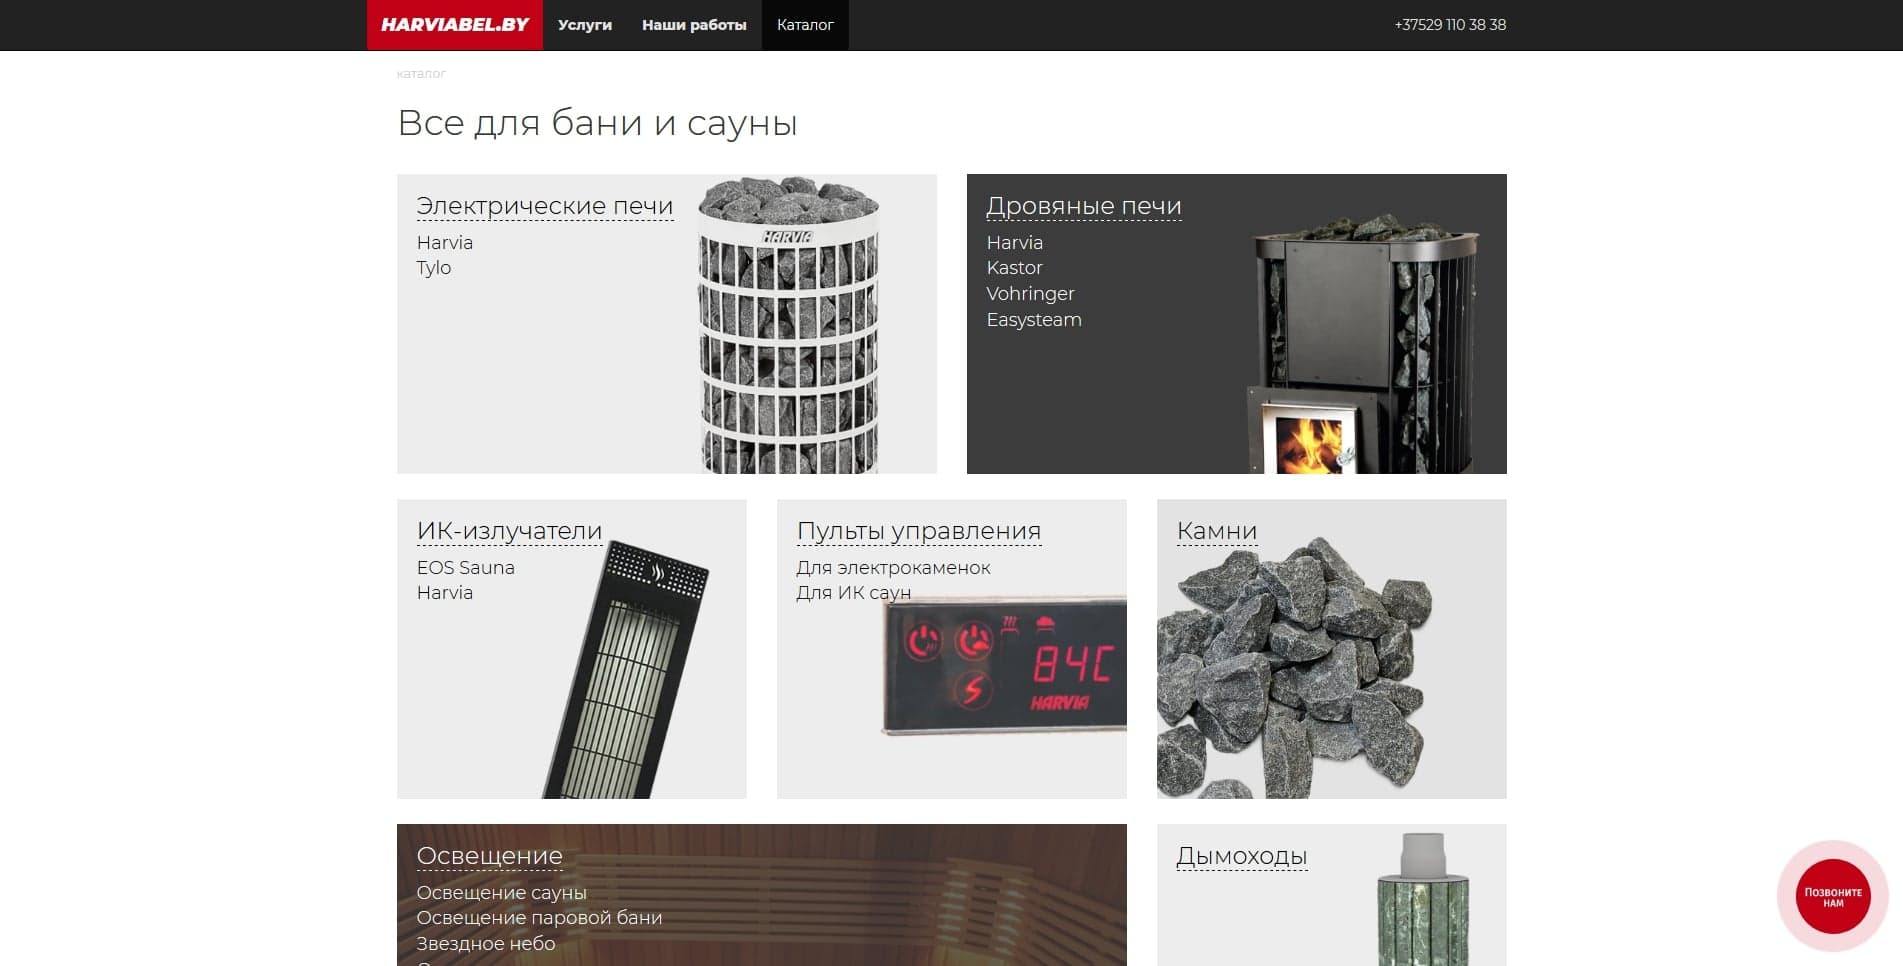Viewport: 1903px width, 966px height.
Task: Open the Освещение category
Action: click(490, 856)
